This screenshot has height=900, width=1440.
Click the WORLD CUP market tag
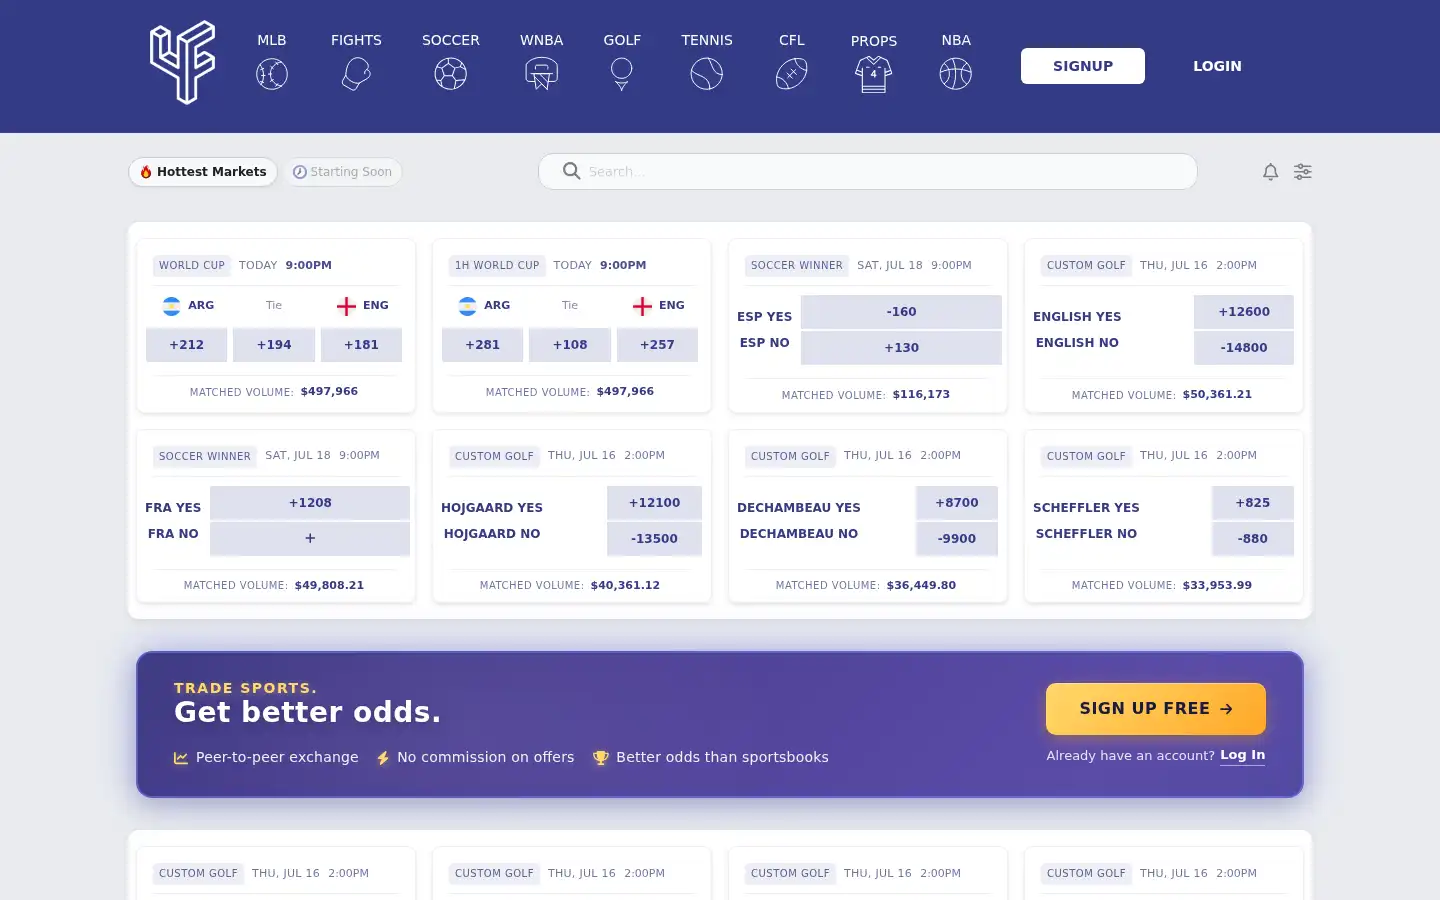pyautogui.click(x=192, y=266)
